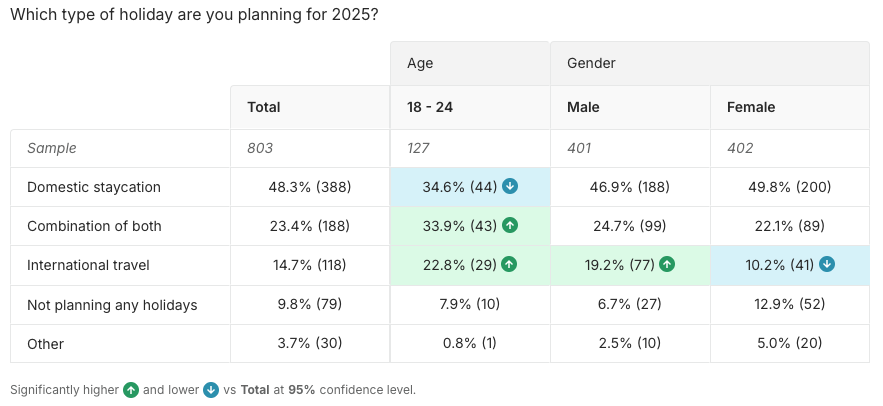Click the up arrow beside 33.9% (43)
Screen dimensions: 883x406
[x=509, y=226]
